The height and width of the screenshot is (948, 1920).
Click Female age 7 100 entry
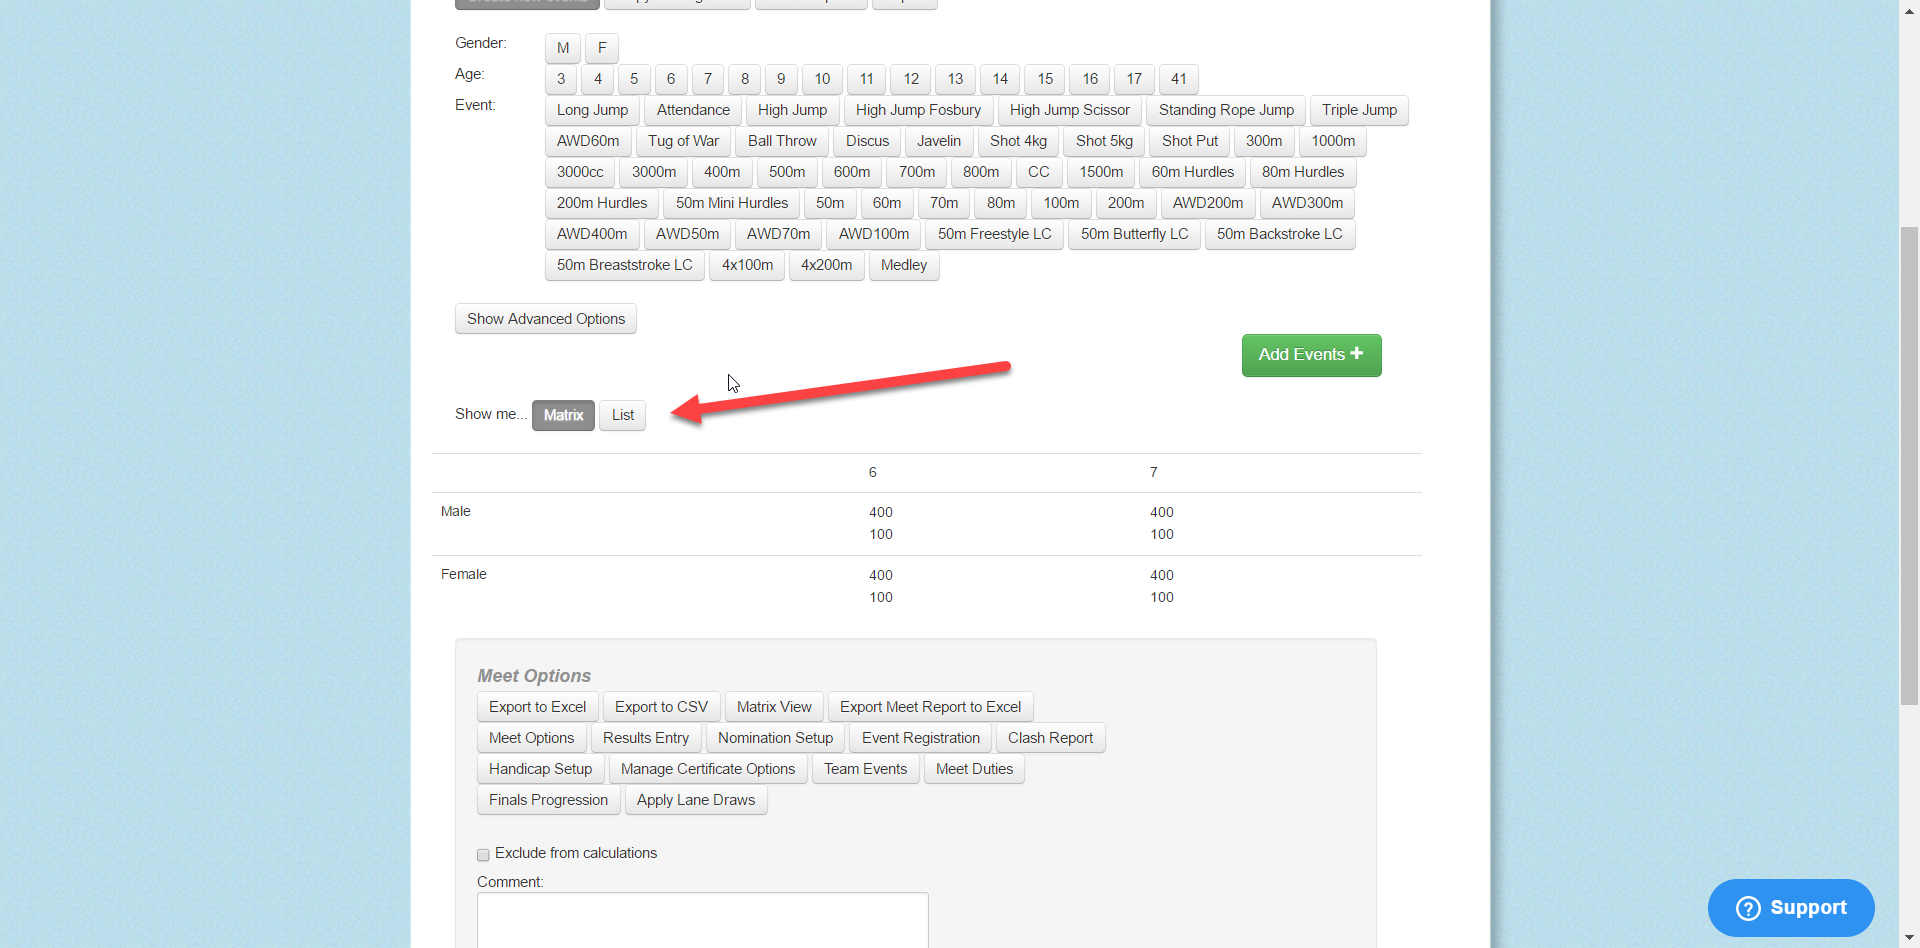pyautogui.click(x=1161, y=597)
